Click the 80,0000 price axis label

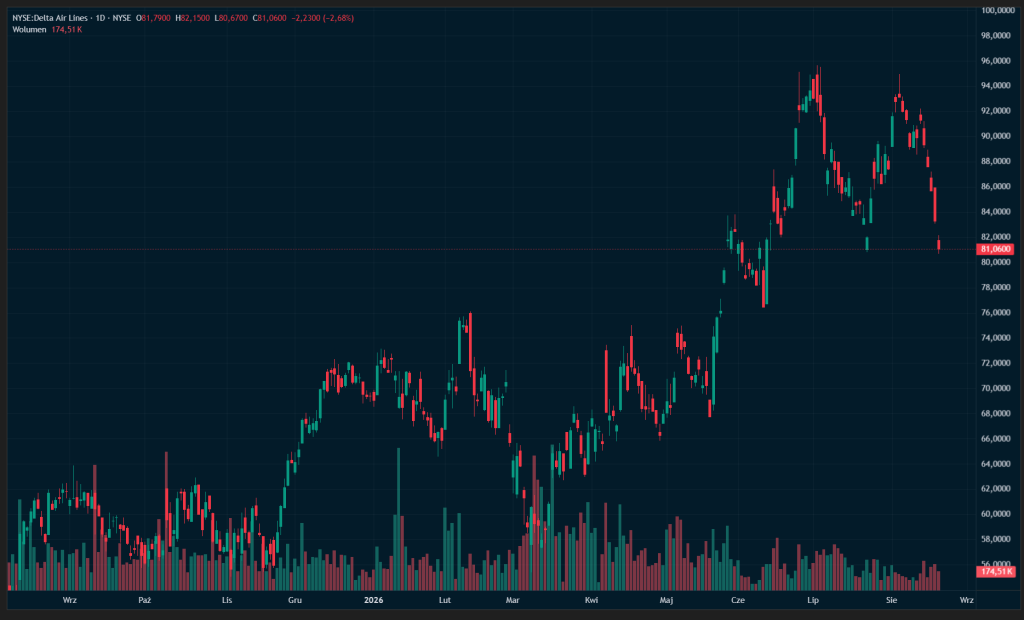point(997,262)
